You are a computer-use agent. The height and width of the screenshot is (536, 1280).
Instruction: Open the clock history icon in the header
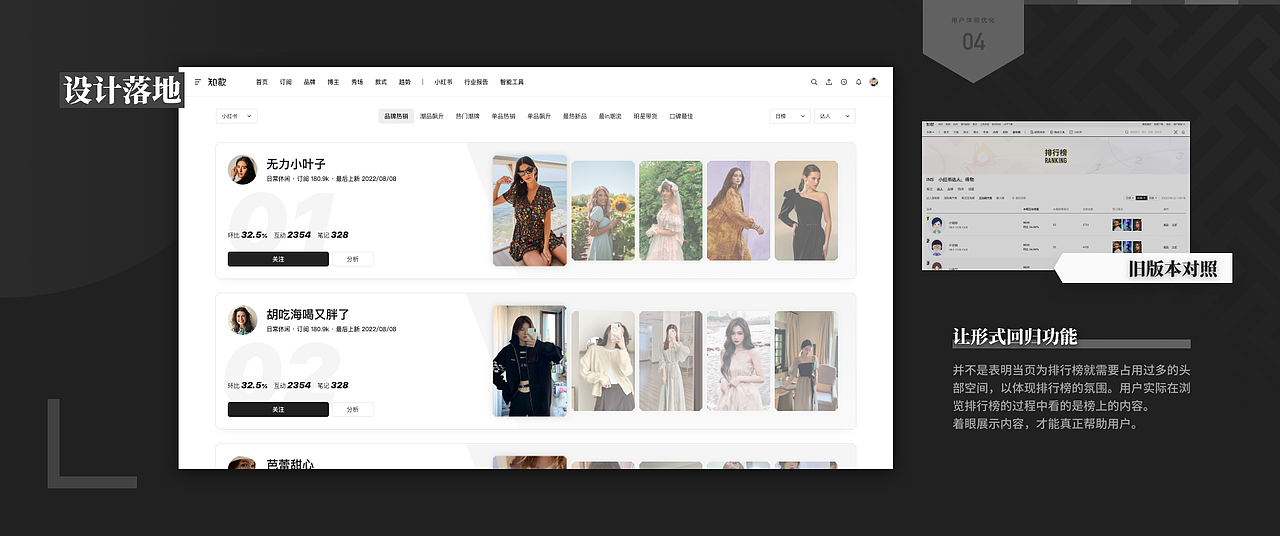coord(844,82)
